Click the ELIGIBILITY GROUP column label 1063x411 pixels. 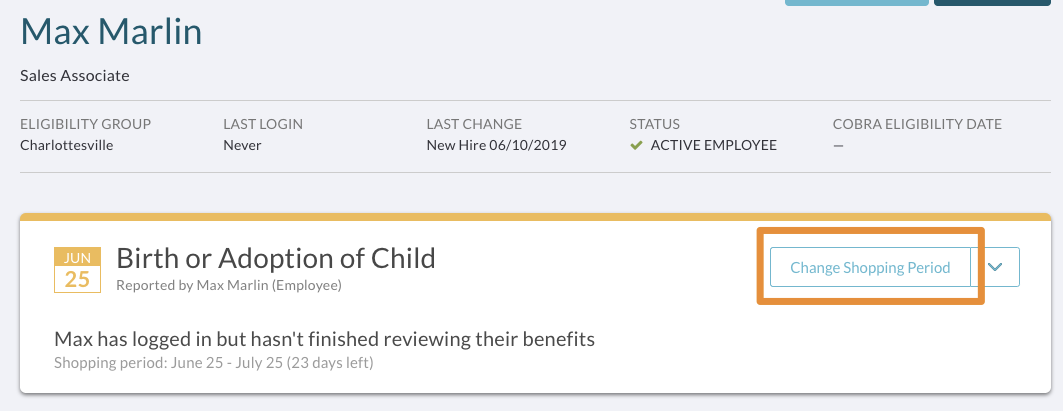[85, 124]
